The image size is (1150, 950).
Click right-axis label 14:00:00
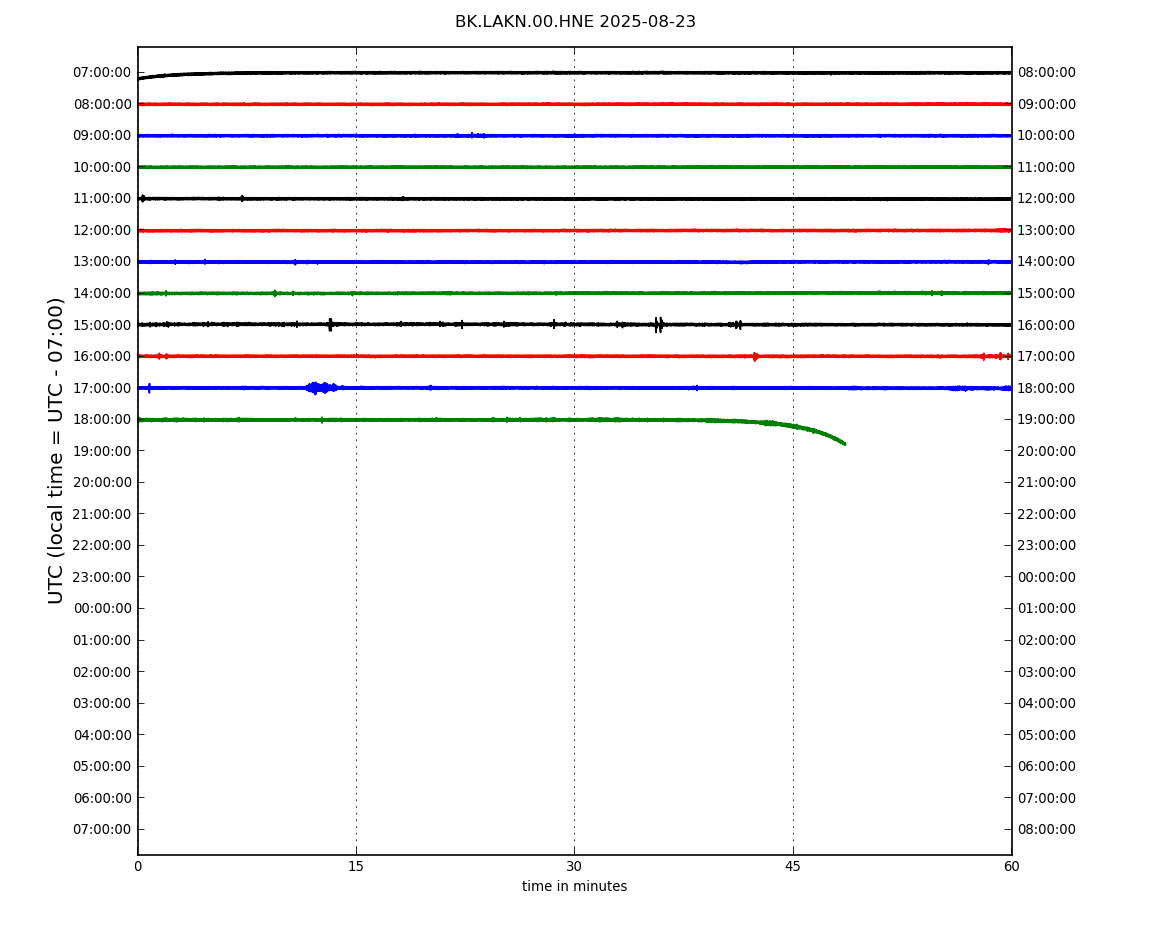click(1047, 262)
